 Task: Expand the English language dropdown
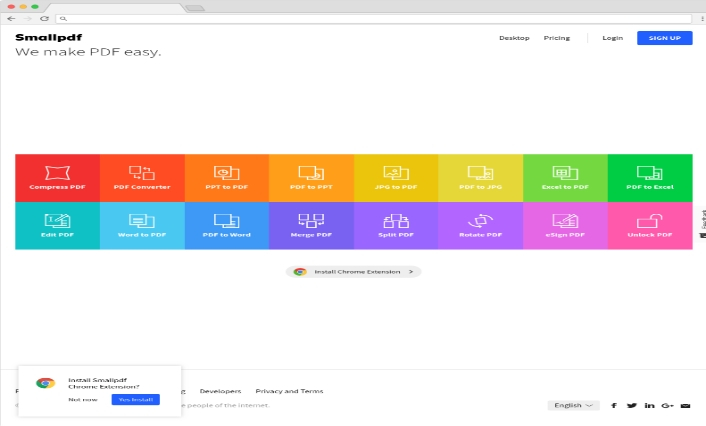(573, 405)
